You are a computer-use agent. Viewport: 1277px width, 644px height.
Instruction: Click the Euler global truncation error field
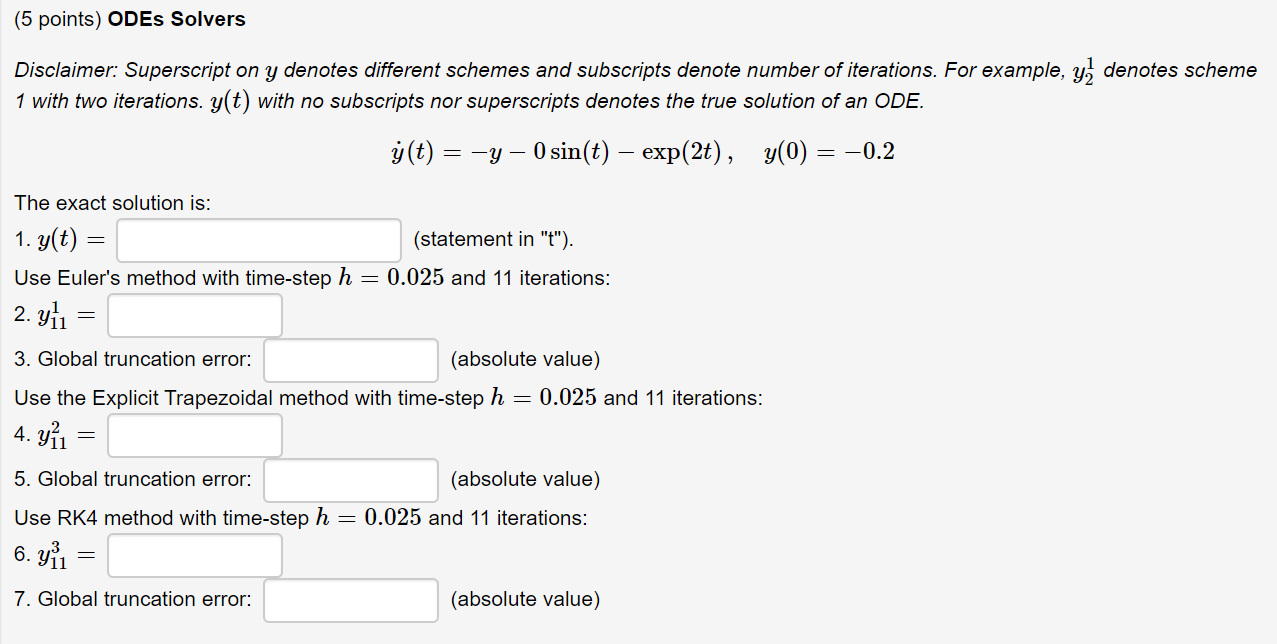[x=350, y=360]
